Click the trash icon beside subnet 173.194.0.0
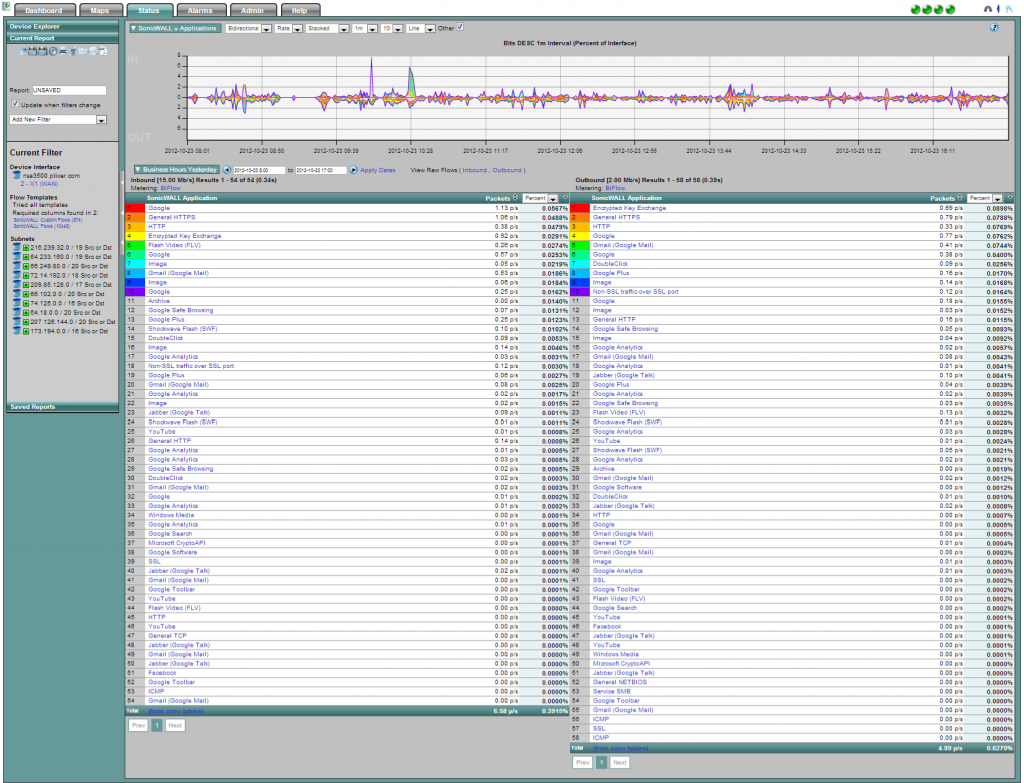 [x=17, y=331]
